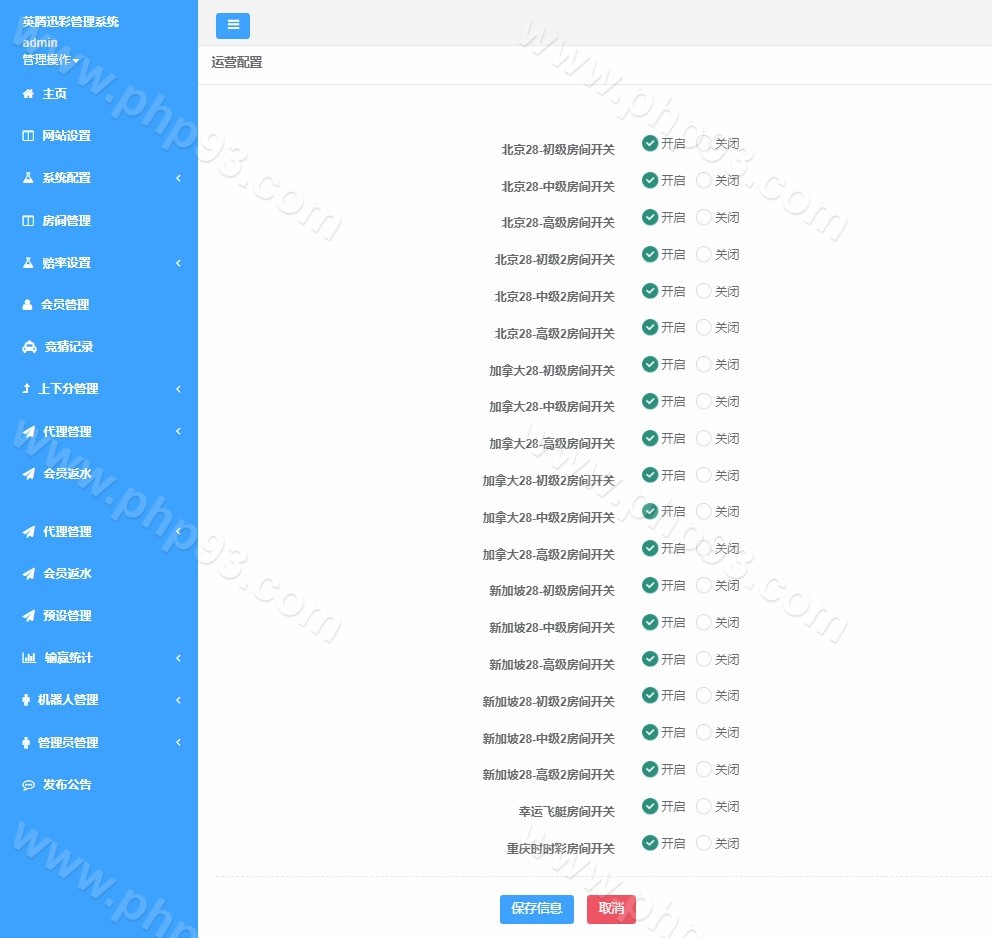Click the 保存信息 button
This screenshot has width=992, height=938.
(x=537, y=909)
